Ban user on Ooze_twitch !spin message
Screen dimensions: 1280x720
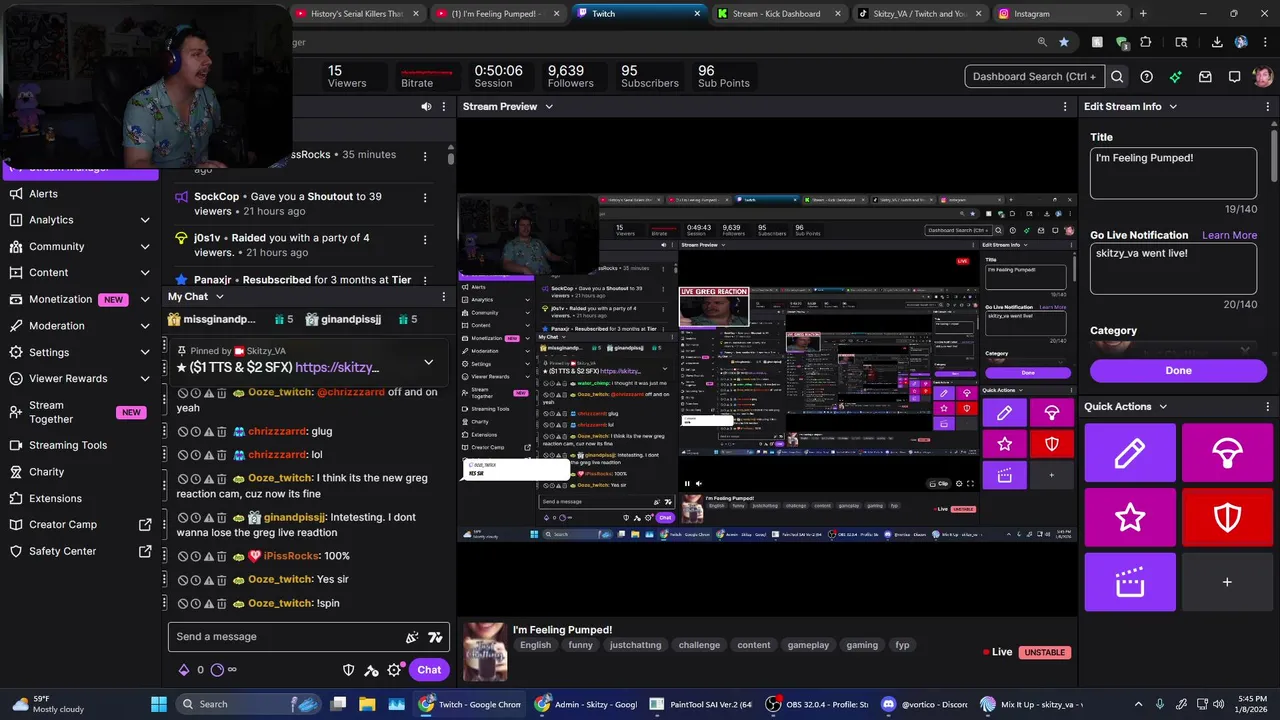[x=183, y=603]
